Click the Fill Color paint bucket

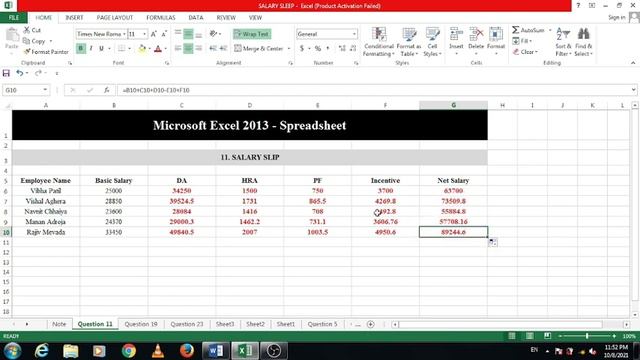[142, 49]
